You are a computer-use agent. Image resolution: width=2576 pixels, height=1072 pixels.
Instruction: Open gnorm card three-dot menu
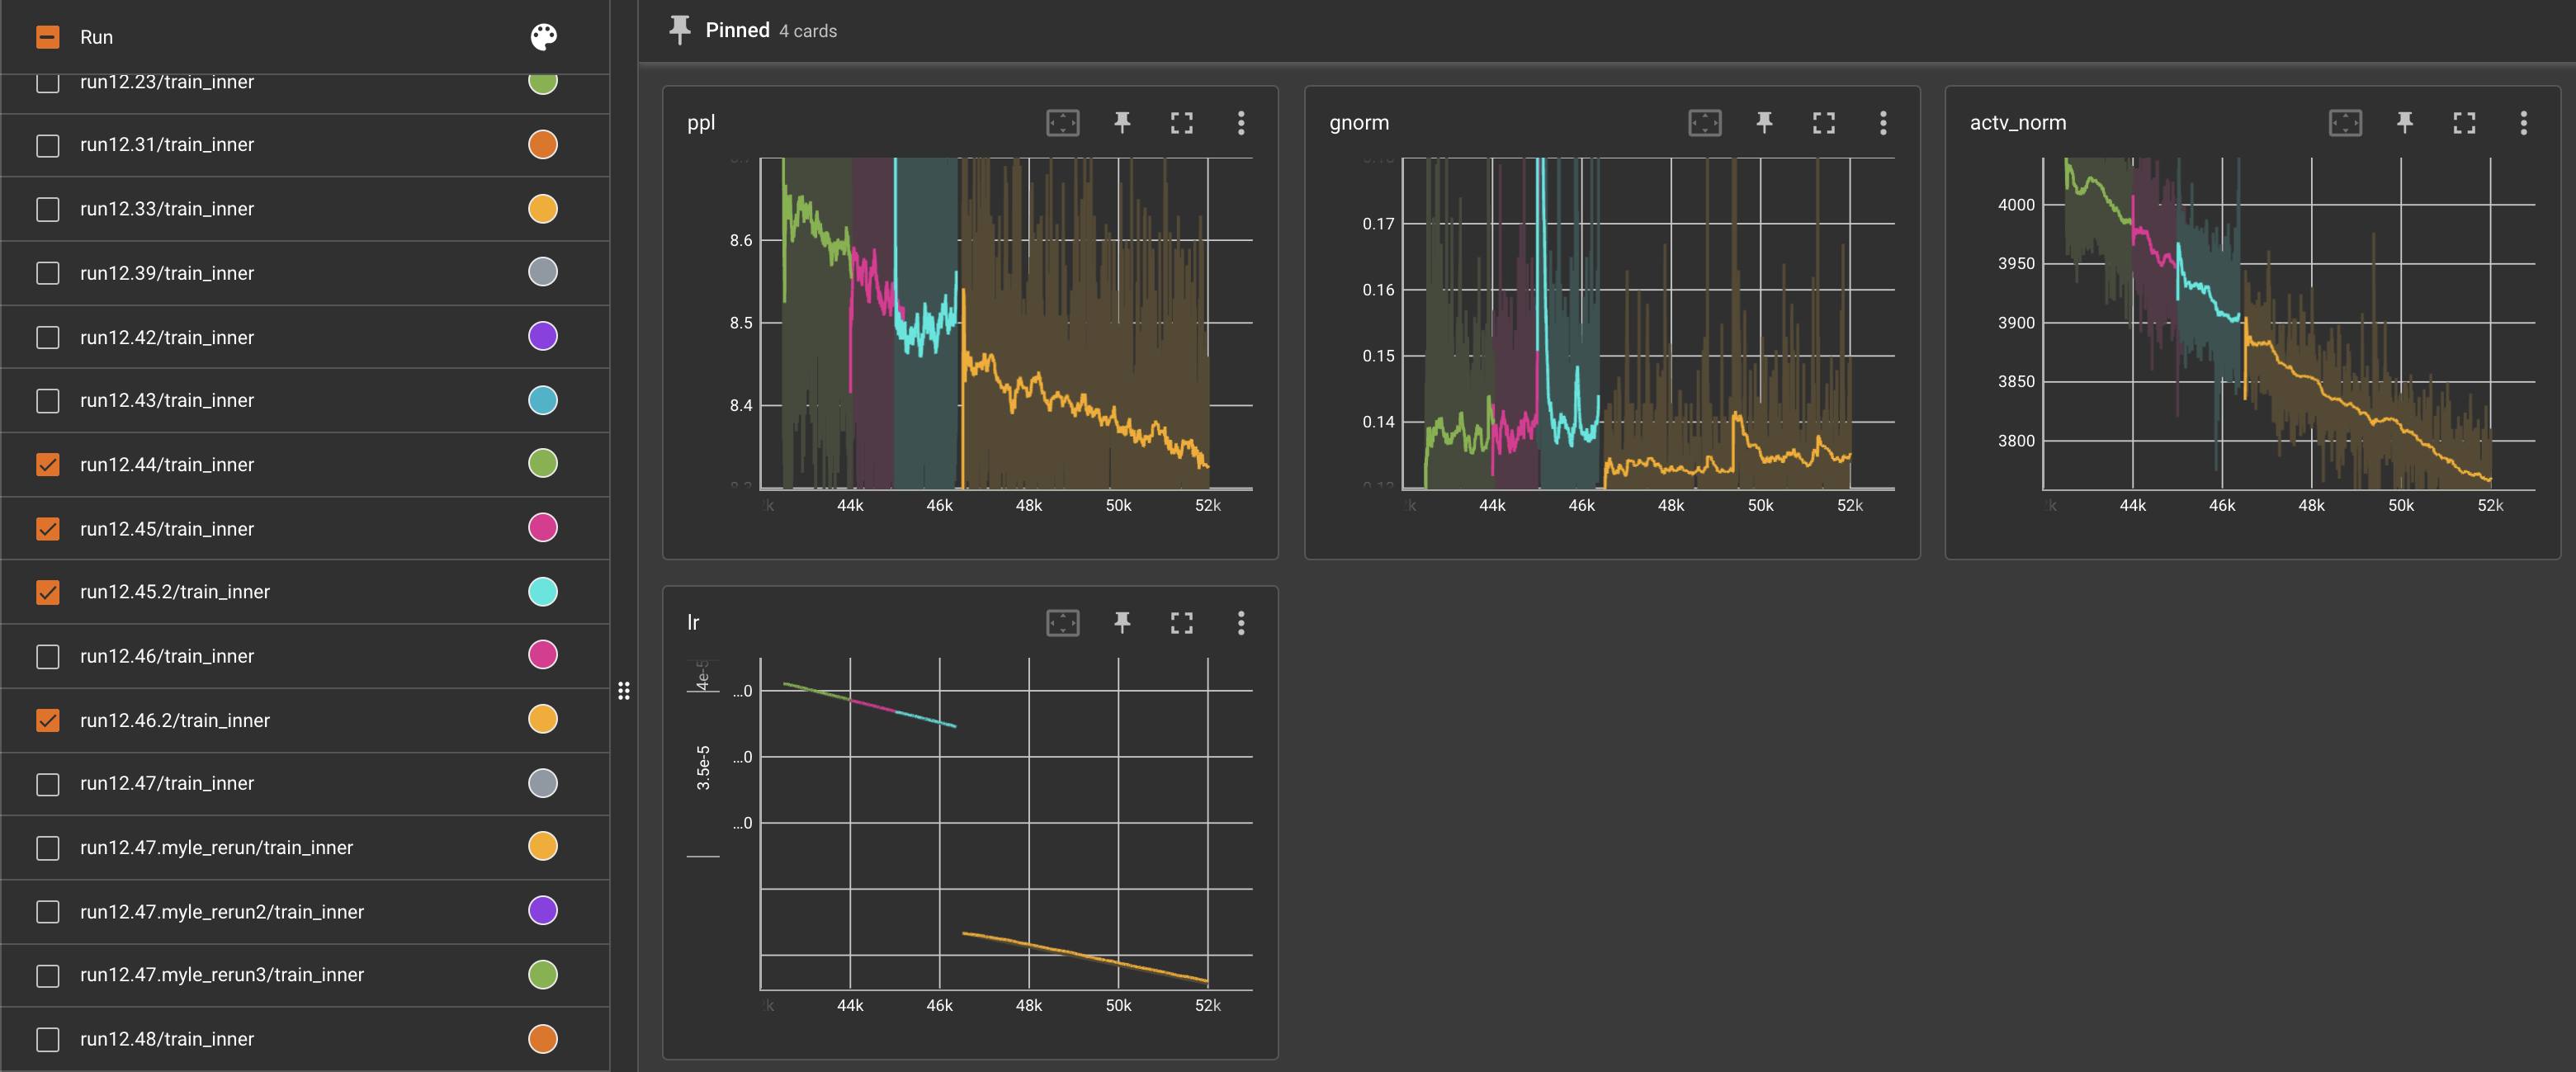(x=1883, y=123)
